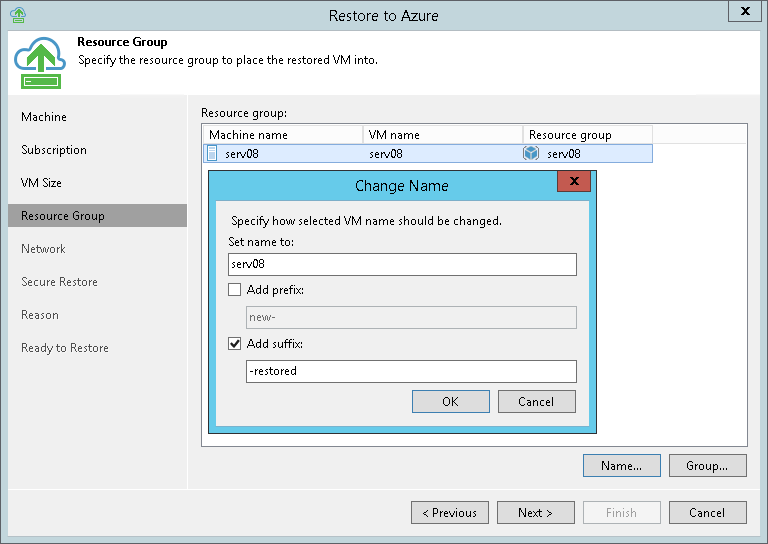Click the Set name to text field

(401, 264)
